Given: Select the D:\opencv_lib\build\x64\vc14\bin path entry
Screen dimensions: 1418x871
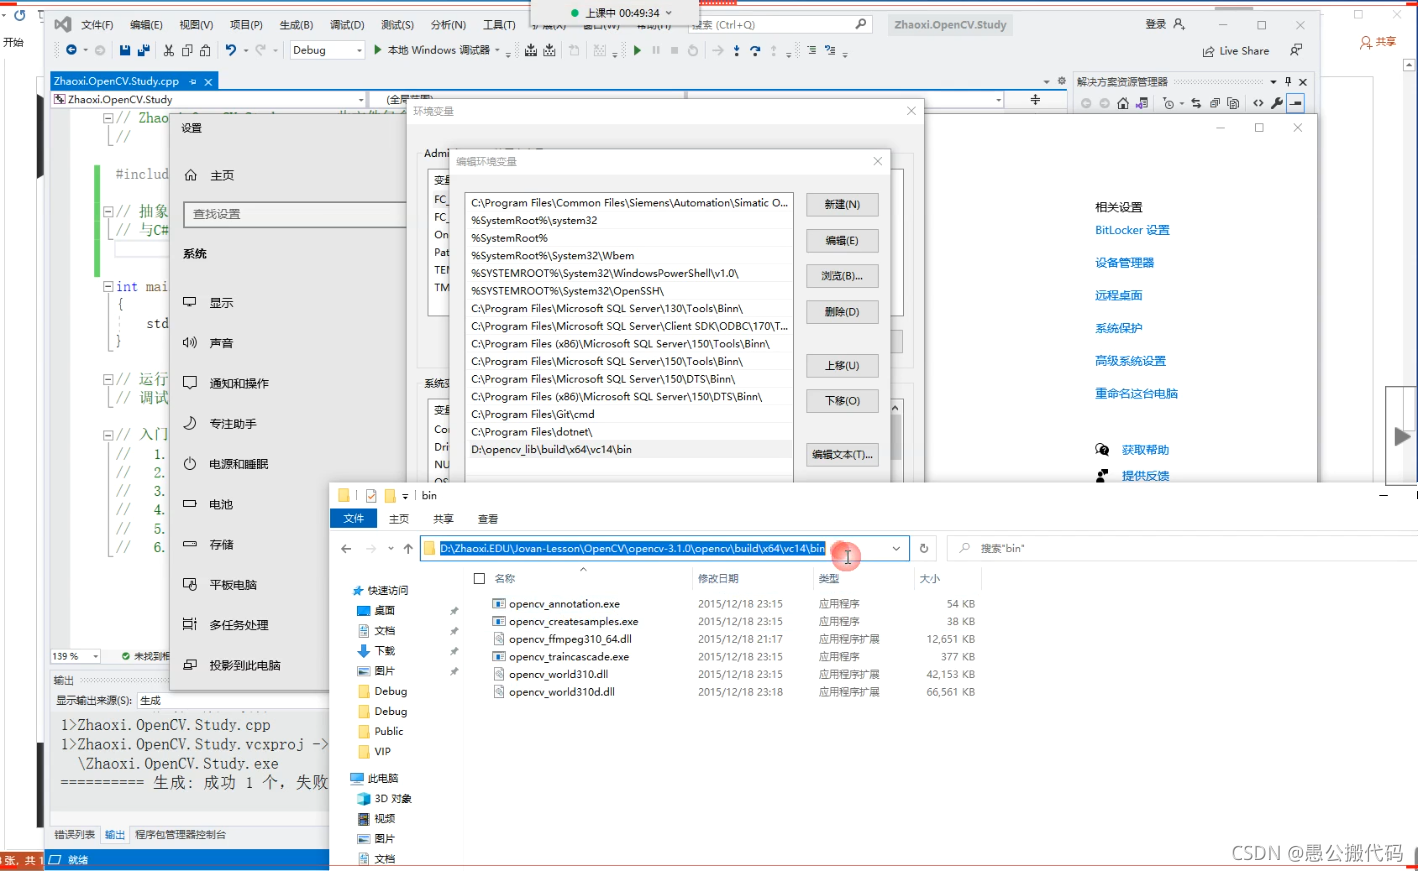Looking at the screenshot, I should pyautogui.click(x=629, y=450).
